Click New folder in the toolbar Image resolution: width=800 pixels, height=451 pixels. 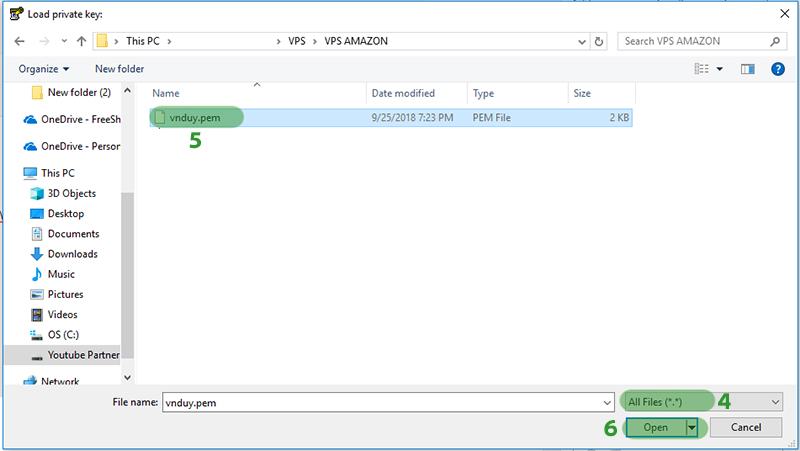[x=119, y=69]
